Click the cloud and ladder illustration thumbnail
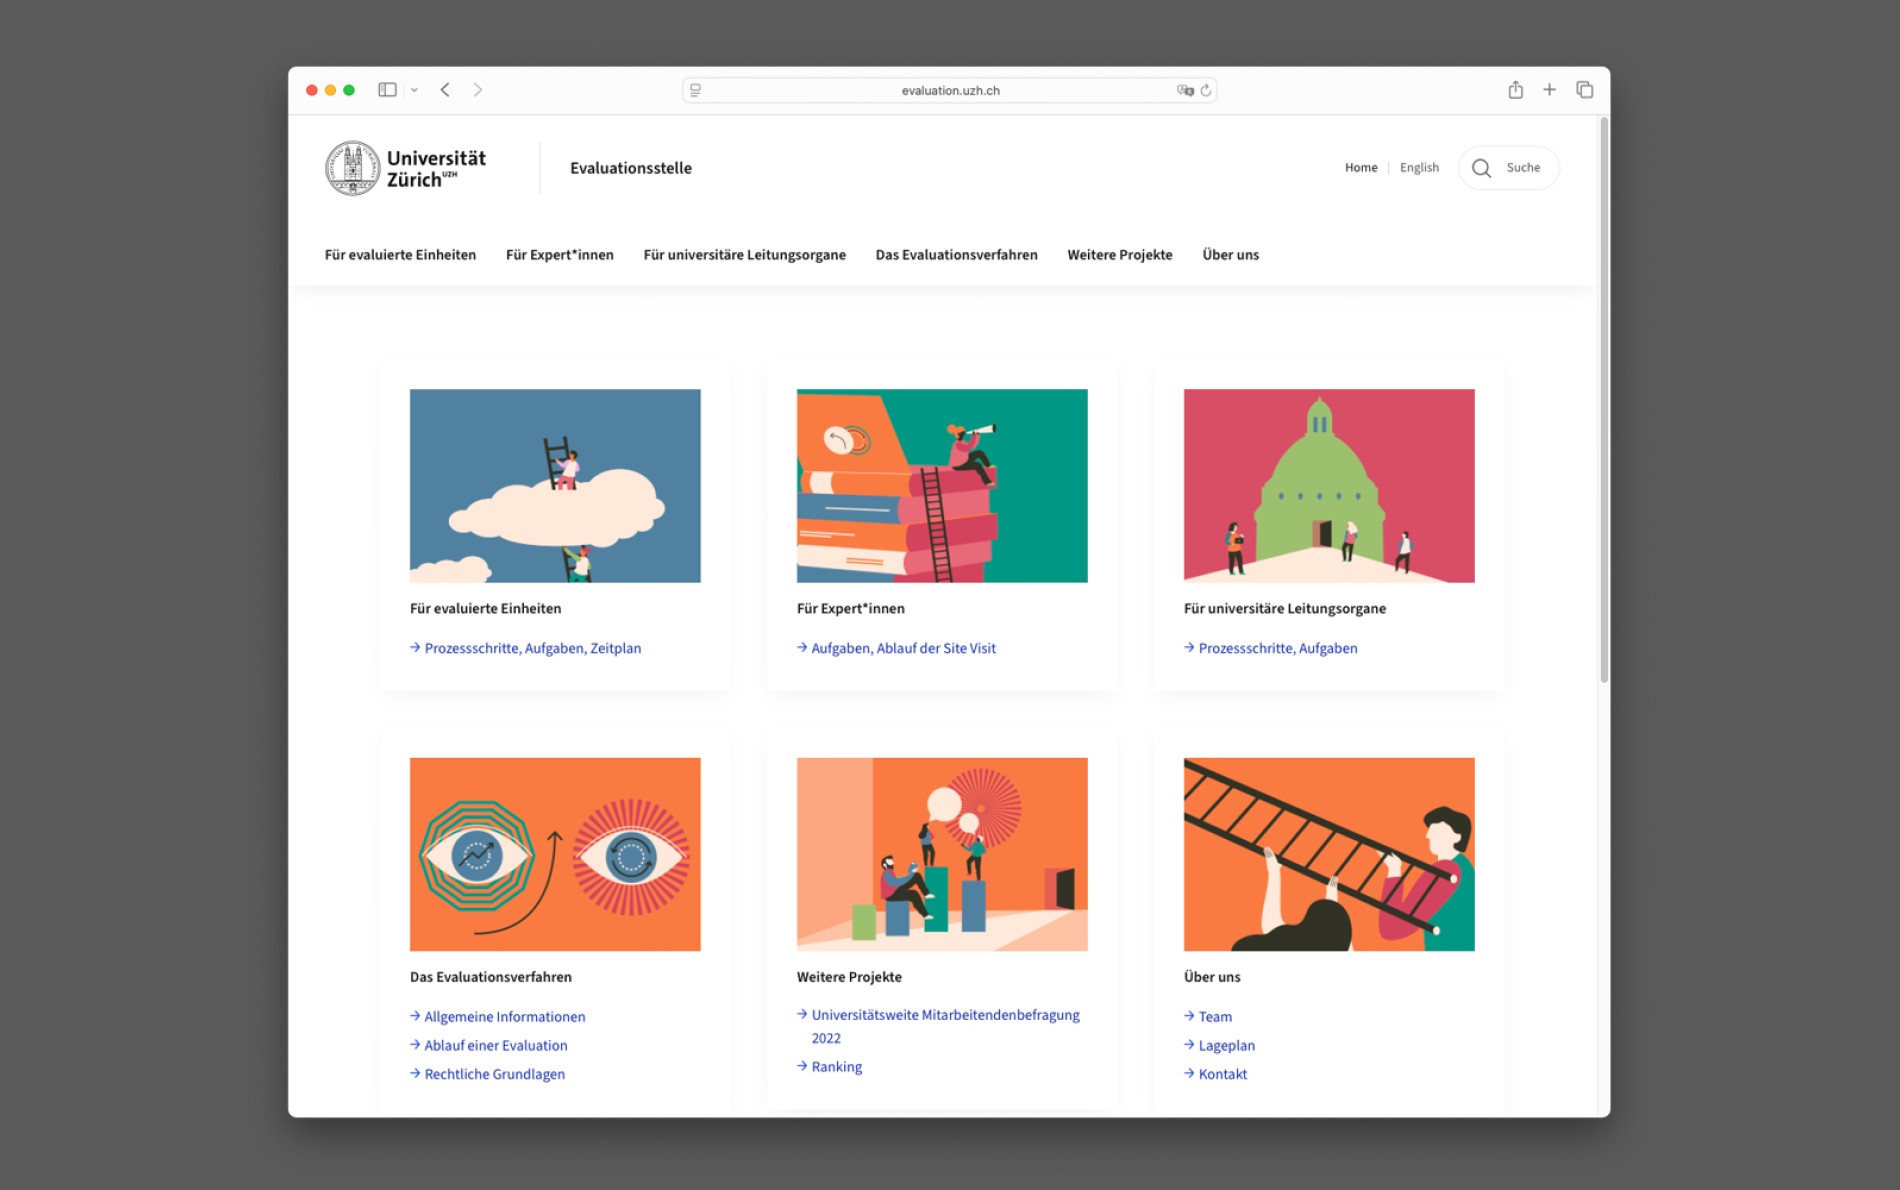 pyautogui.click(x=555, y=485)
